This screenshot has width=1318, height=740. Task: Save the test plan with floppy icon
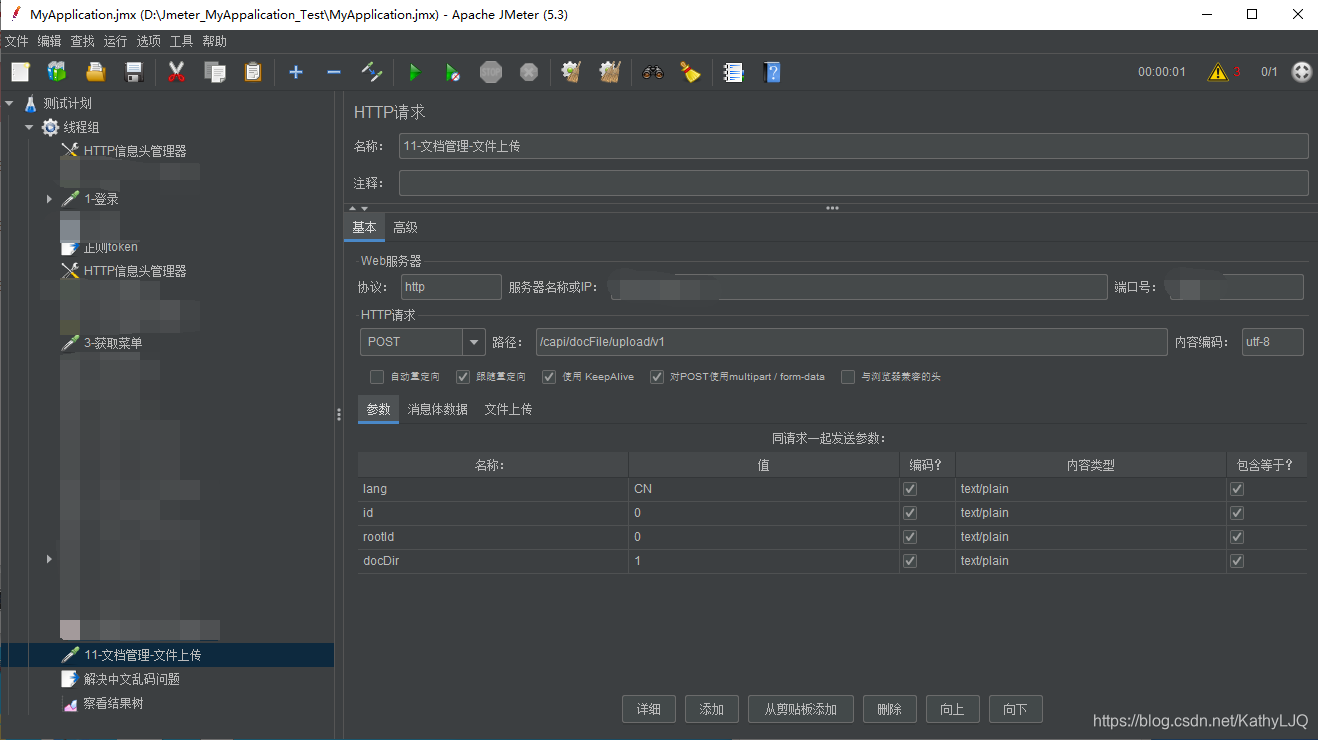pos(134,72)
